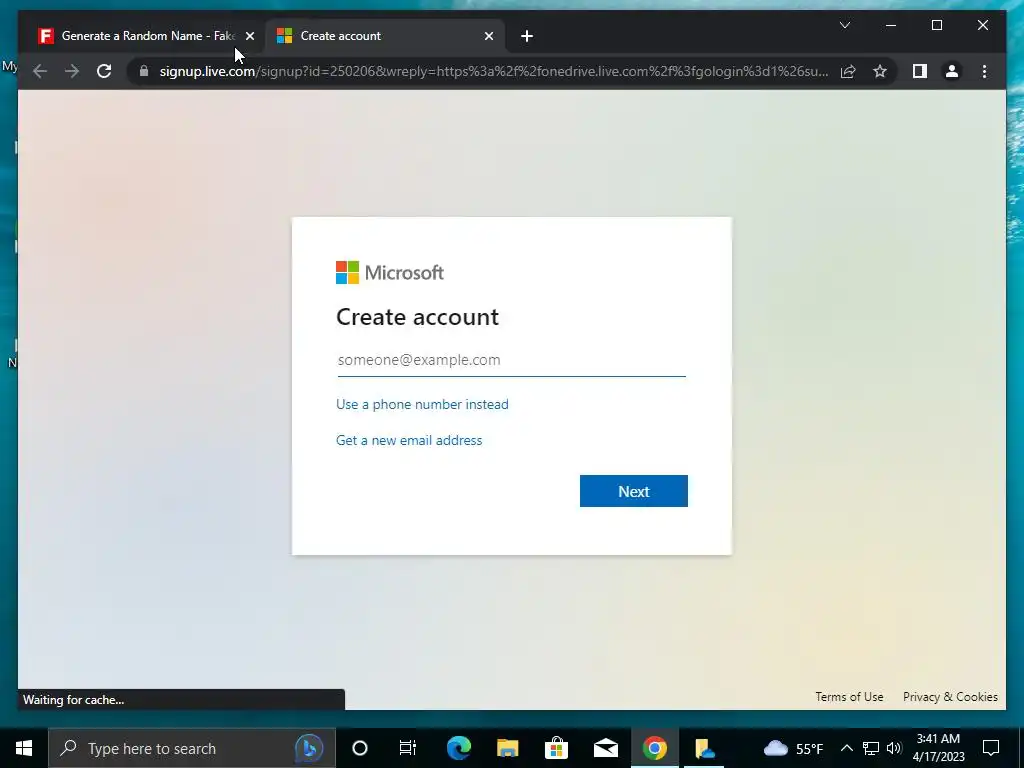
Task: Open the volume control tray icon
Action: click(894, 748)
